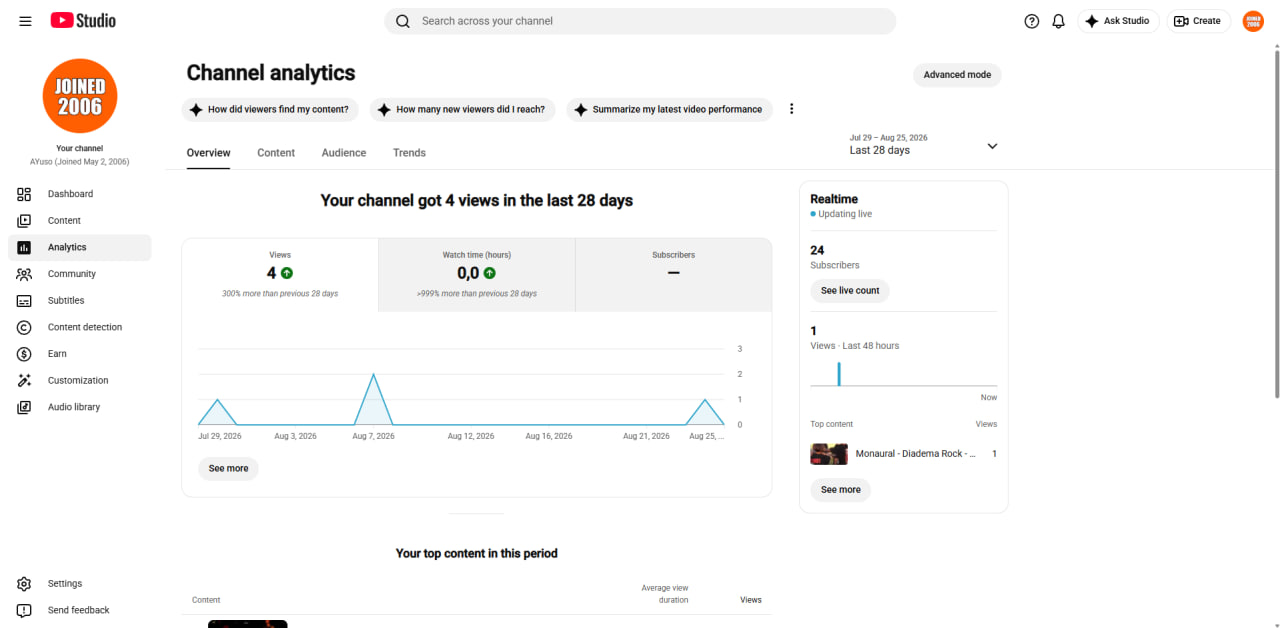The height and width of the screenshot is (628, 1280).
Task: Click 'Your top content in this period' heading
Action: point(477,553)
